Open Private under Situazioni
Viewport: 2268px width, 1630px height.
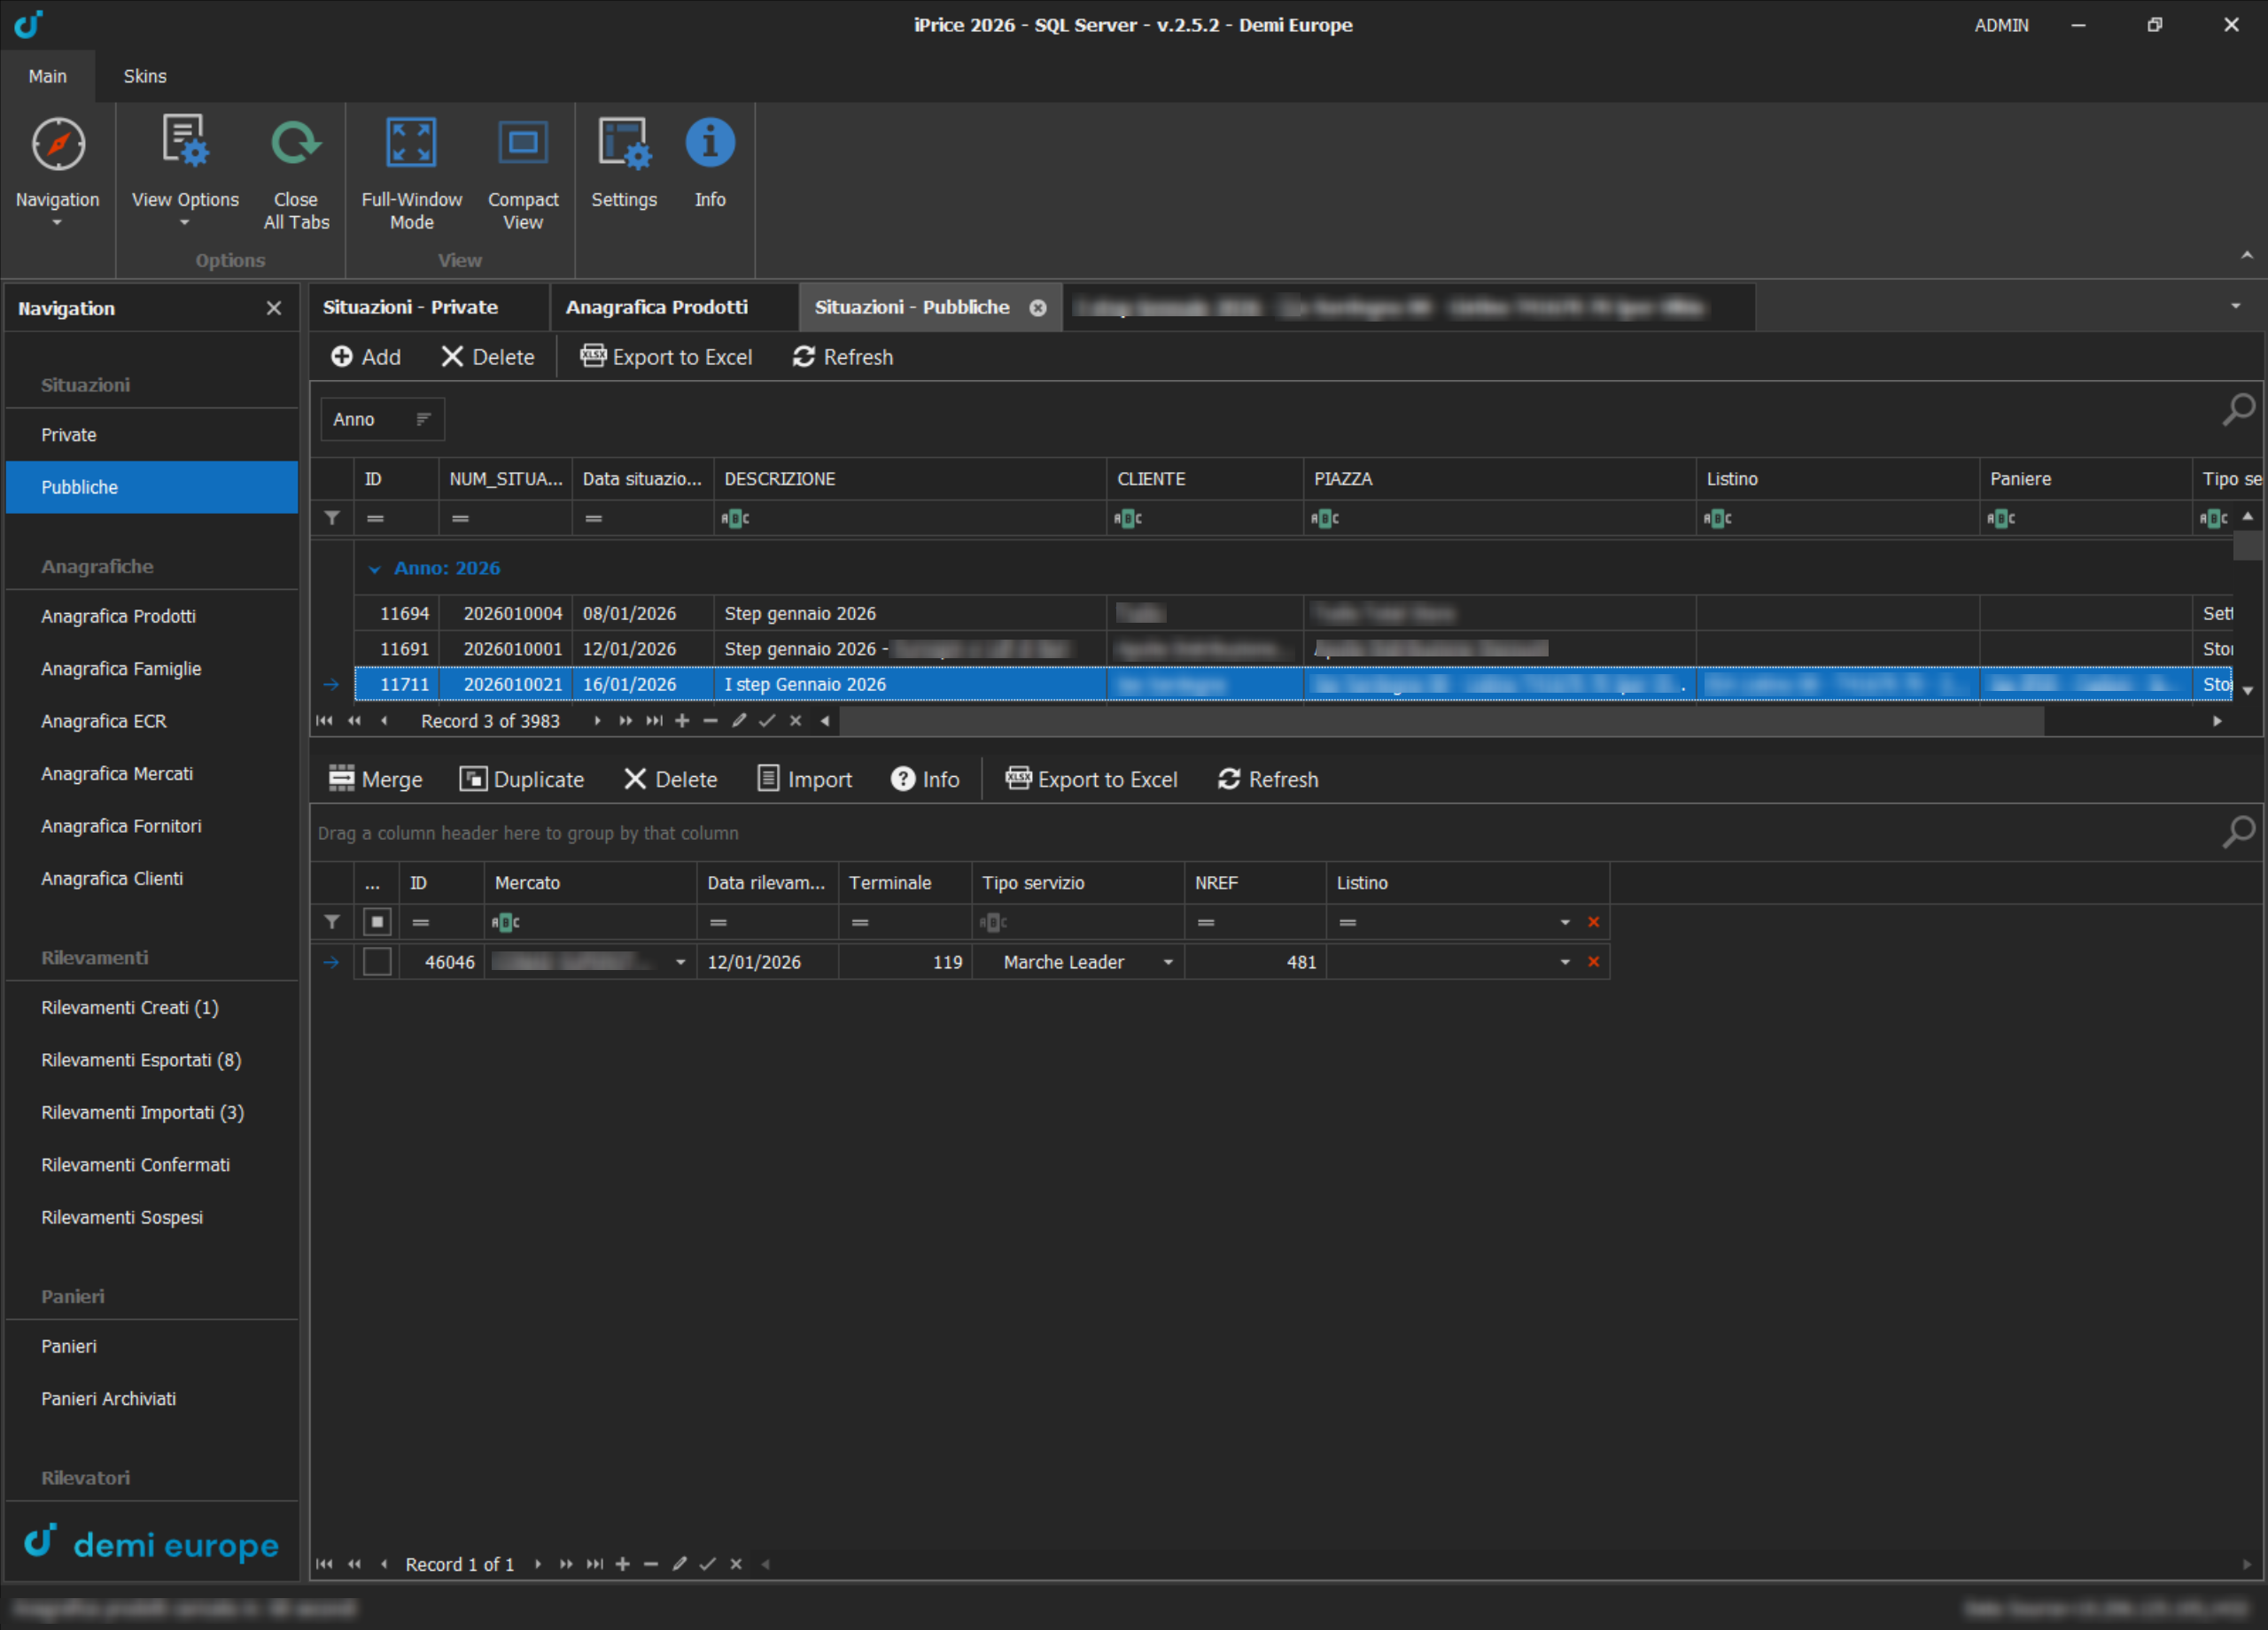tap(152, 435)
